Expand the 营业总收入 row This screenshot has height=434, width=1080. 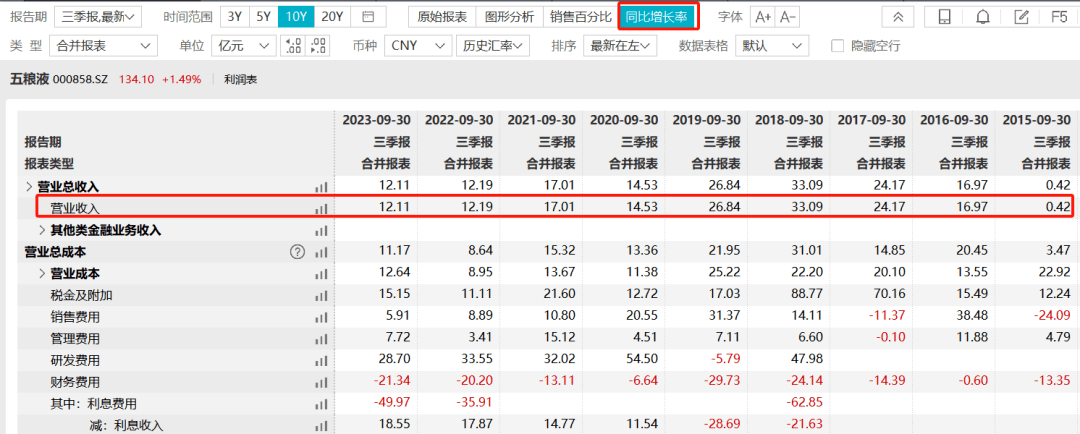click(29, 186)
